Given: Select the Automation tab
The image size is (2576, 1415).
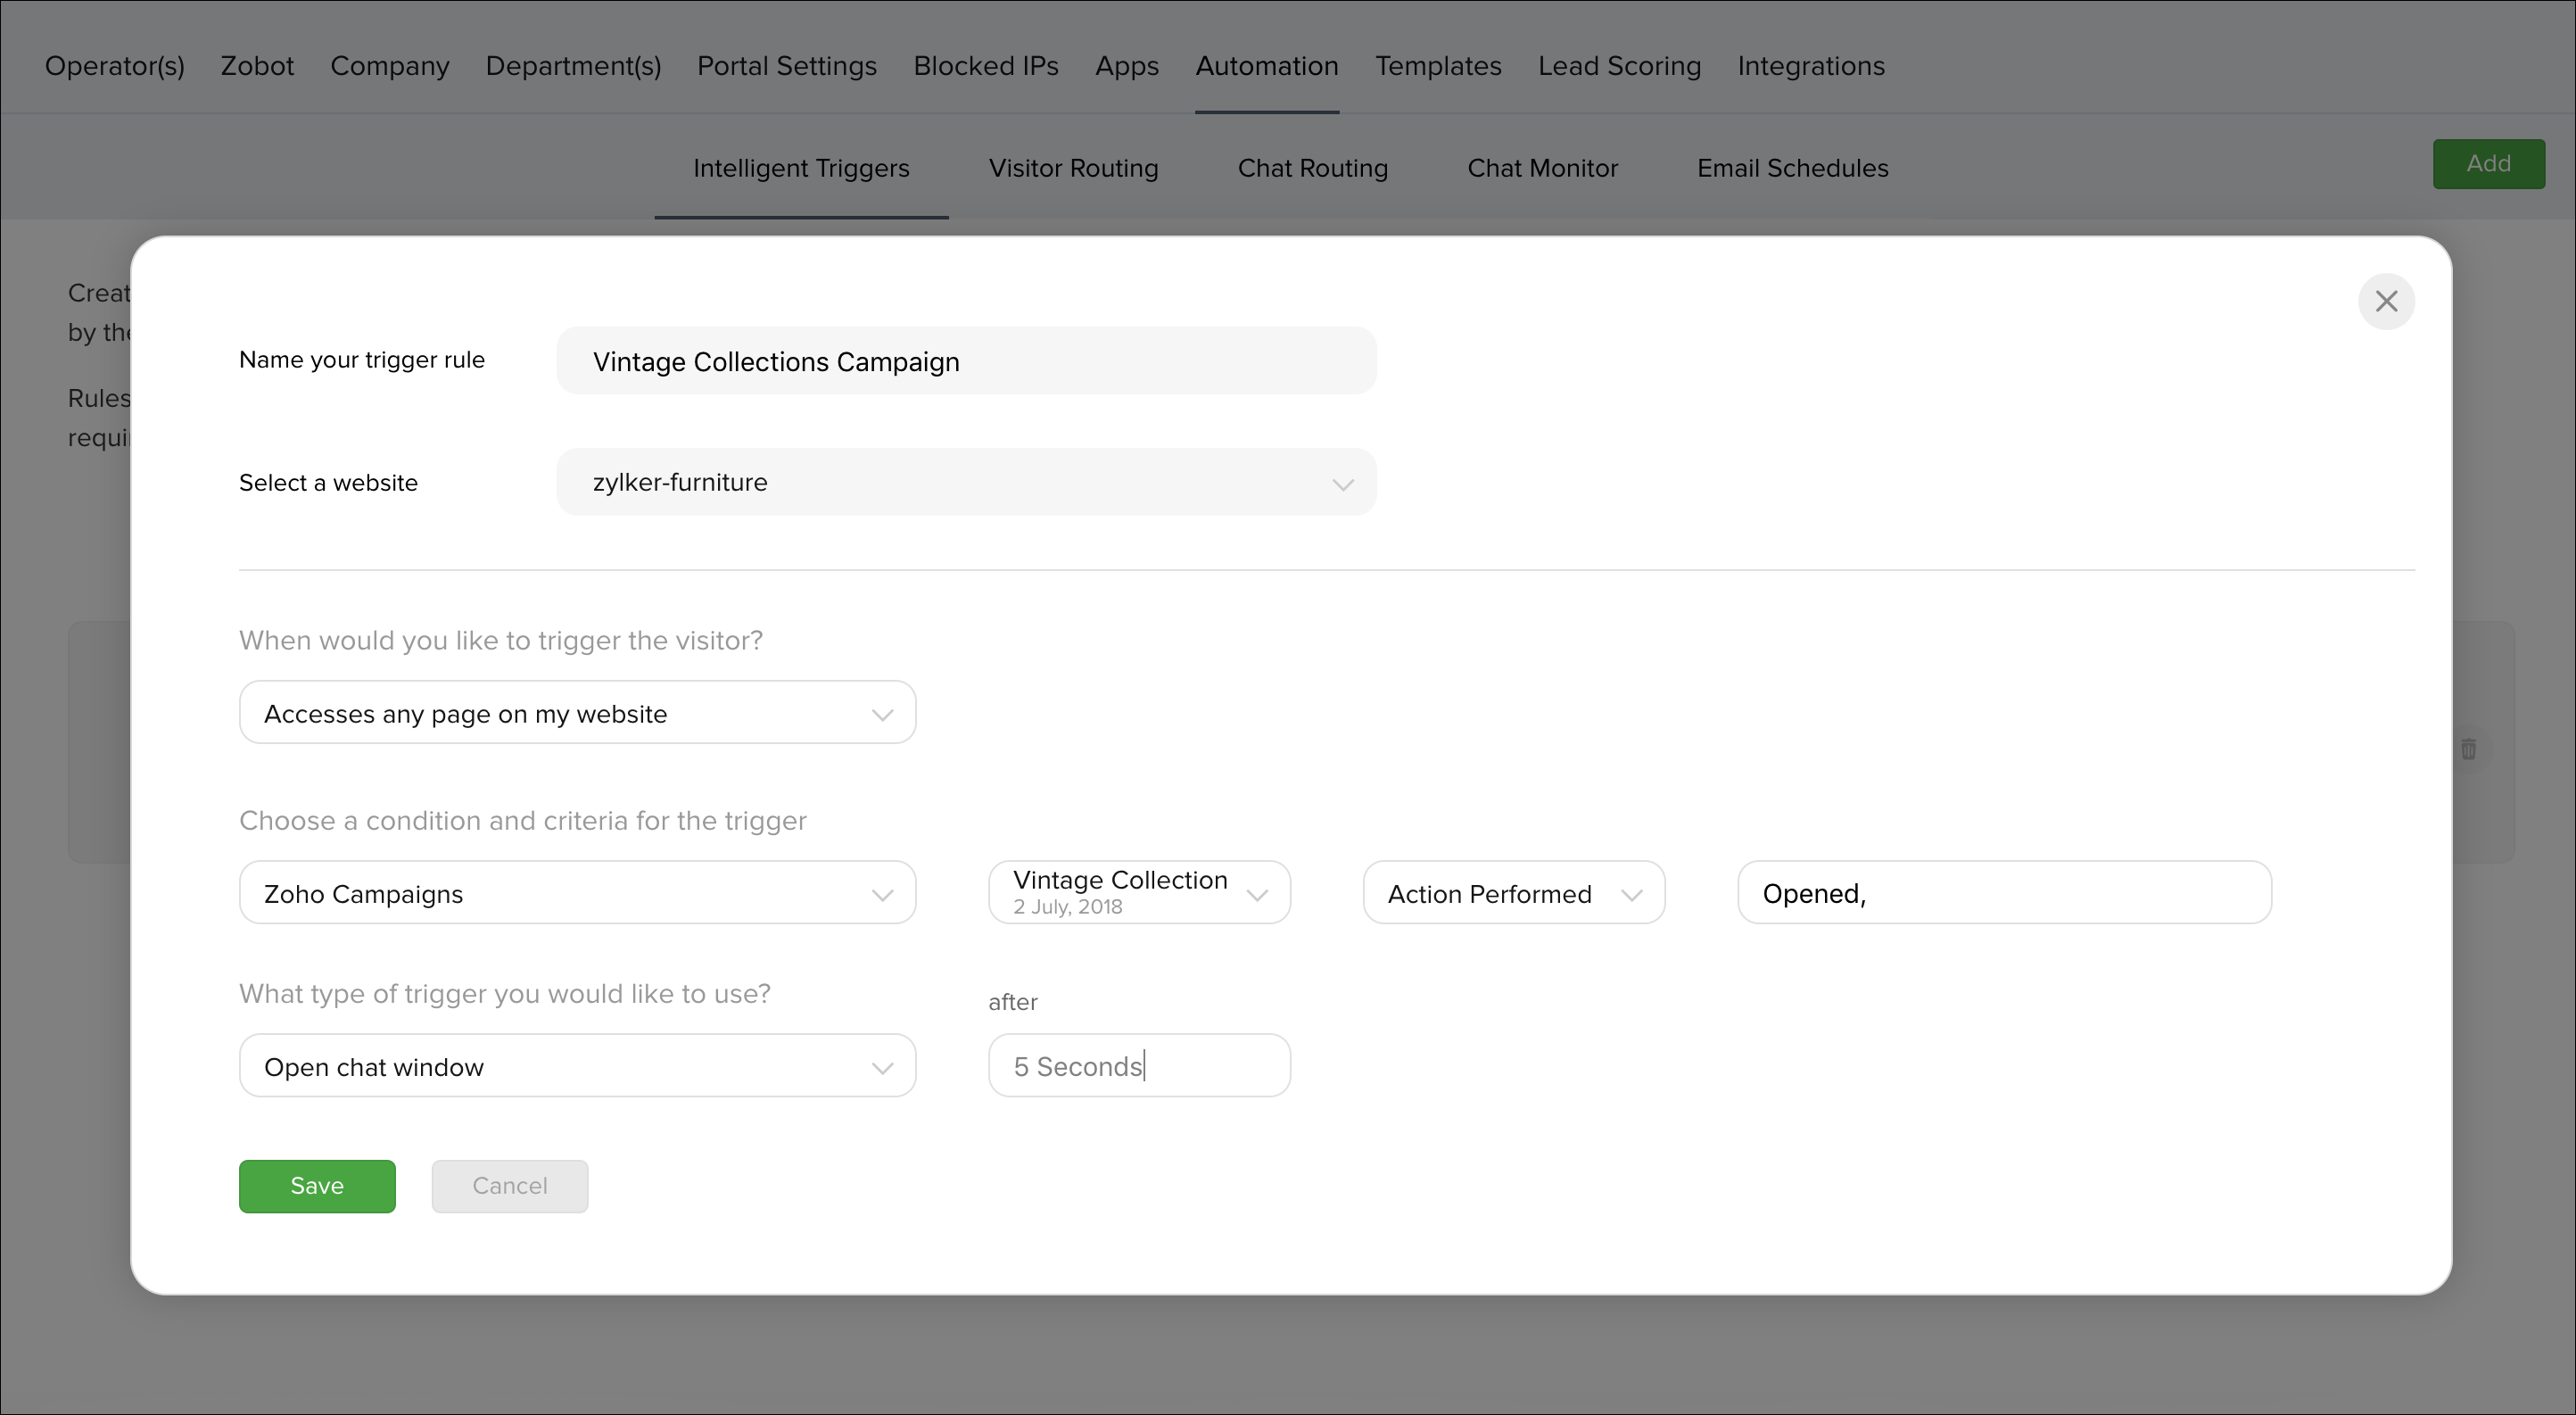Looking at the screenshot, I should pyautogui.click(x=1267, y=66).
